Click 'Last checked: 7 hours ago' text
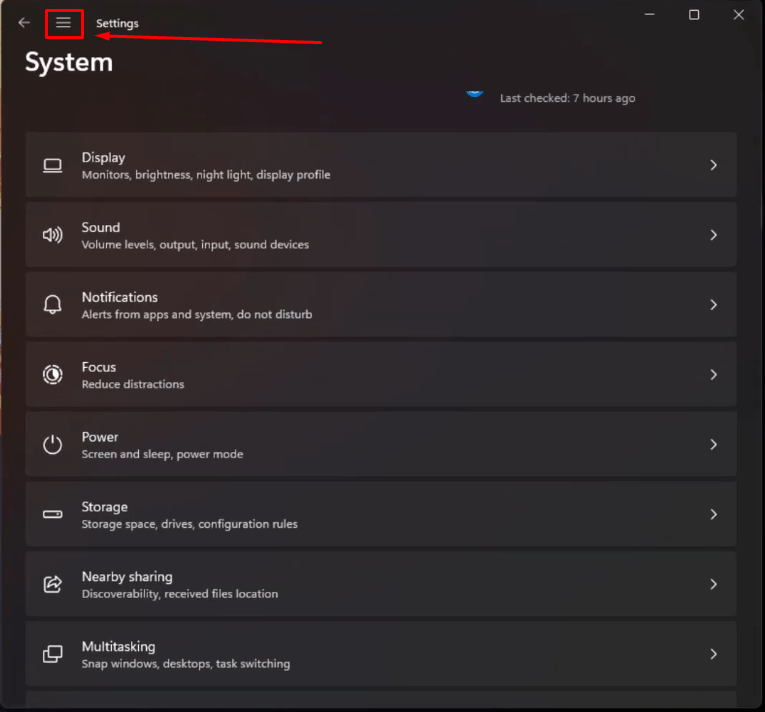 (x=567, y=98)
